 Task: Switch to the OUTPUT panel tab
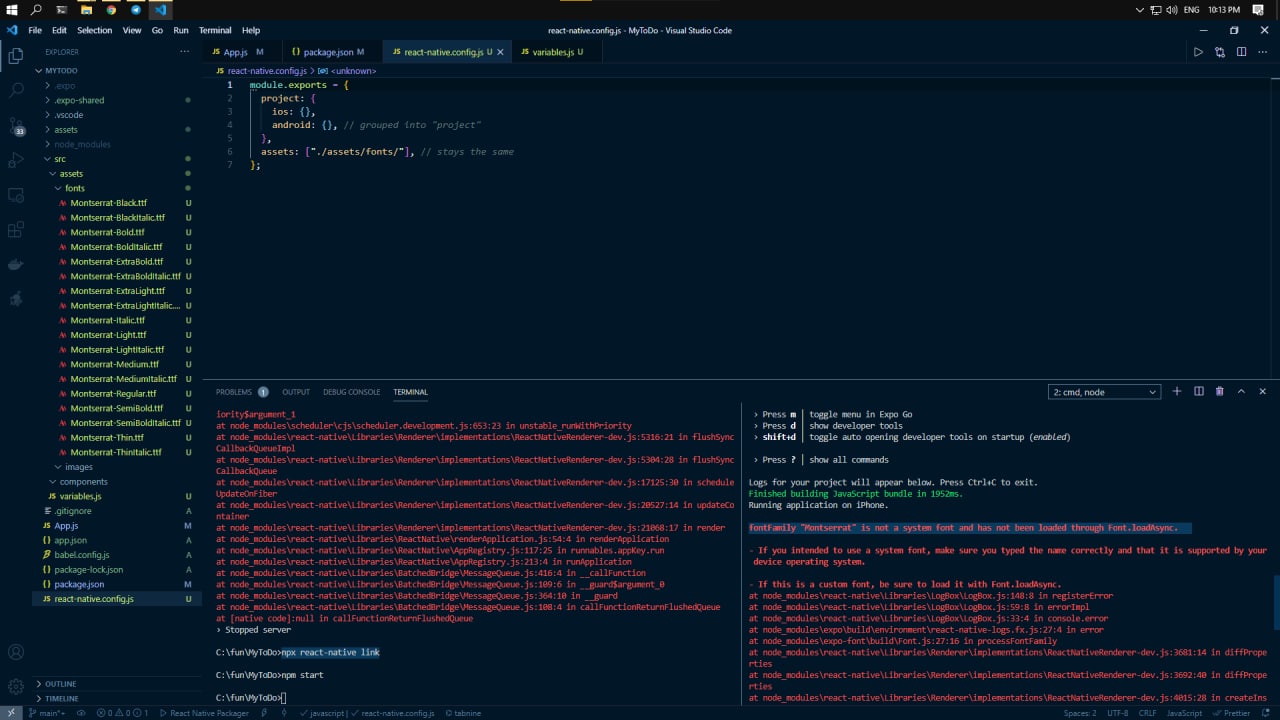(x=296, y=392)
